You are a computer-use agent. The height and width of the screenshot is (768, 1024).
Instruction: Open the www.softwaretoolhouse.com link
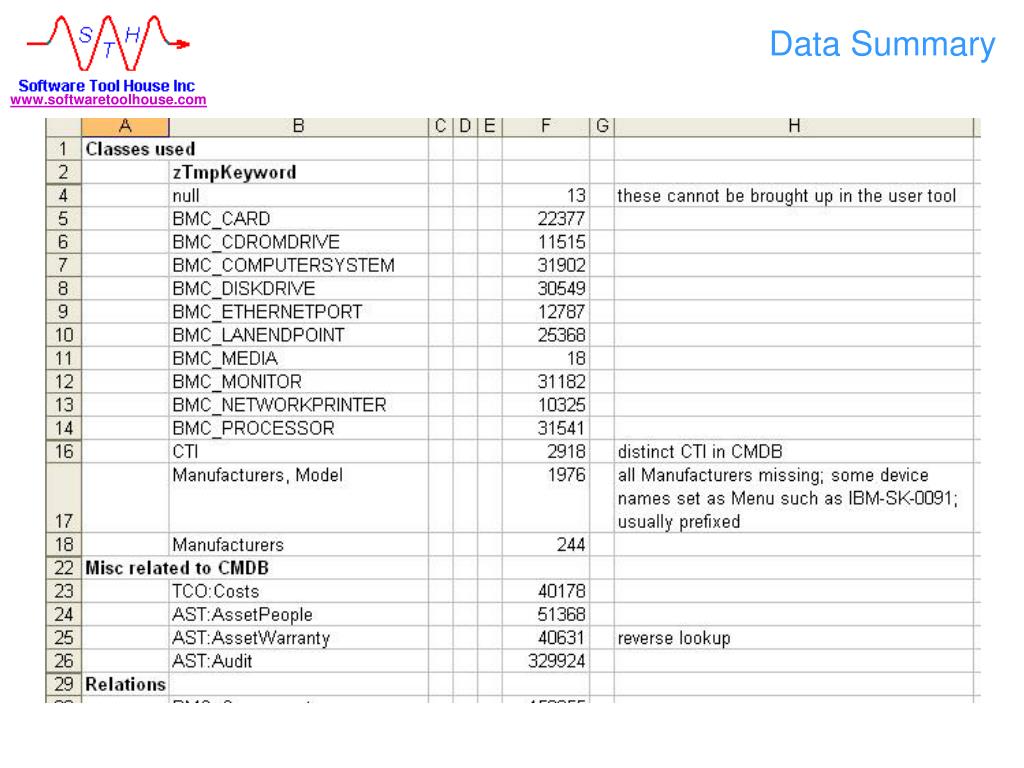coord(108,100)
